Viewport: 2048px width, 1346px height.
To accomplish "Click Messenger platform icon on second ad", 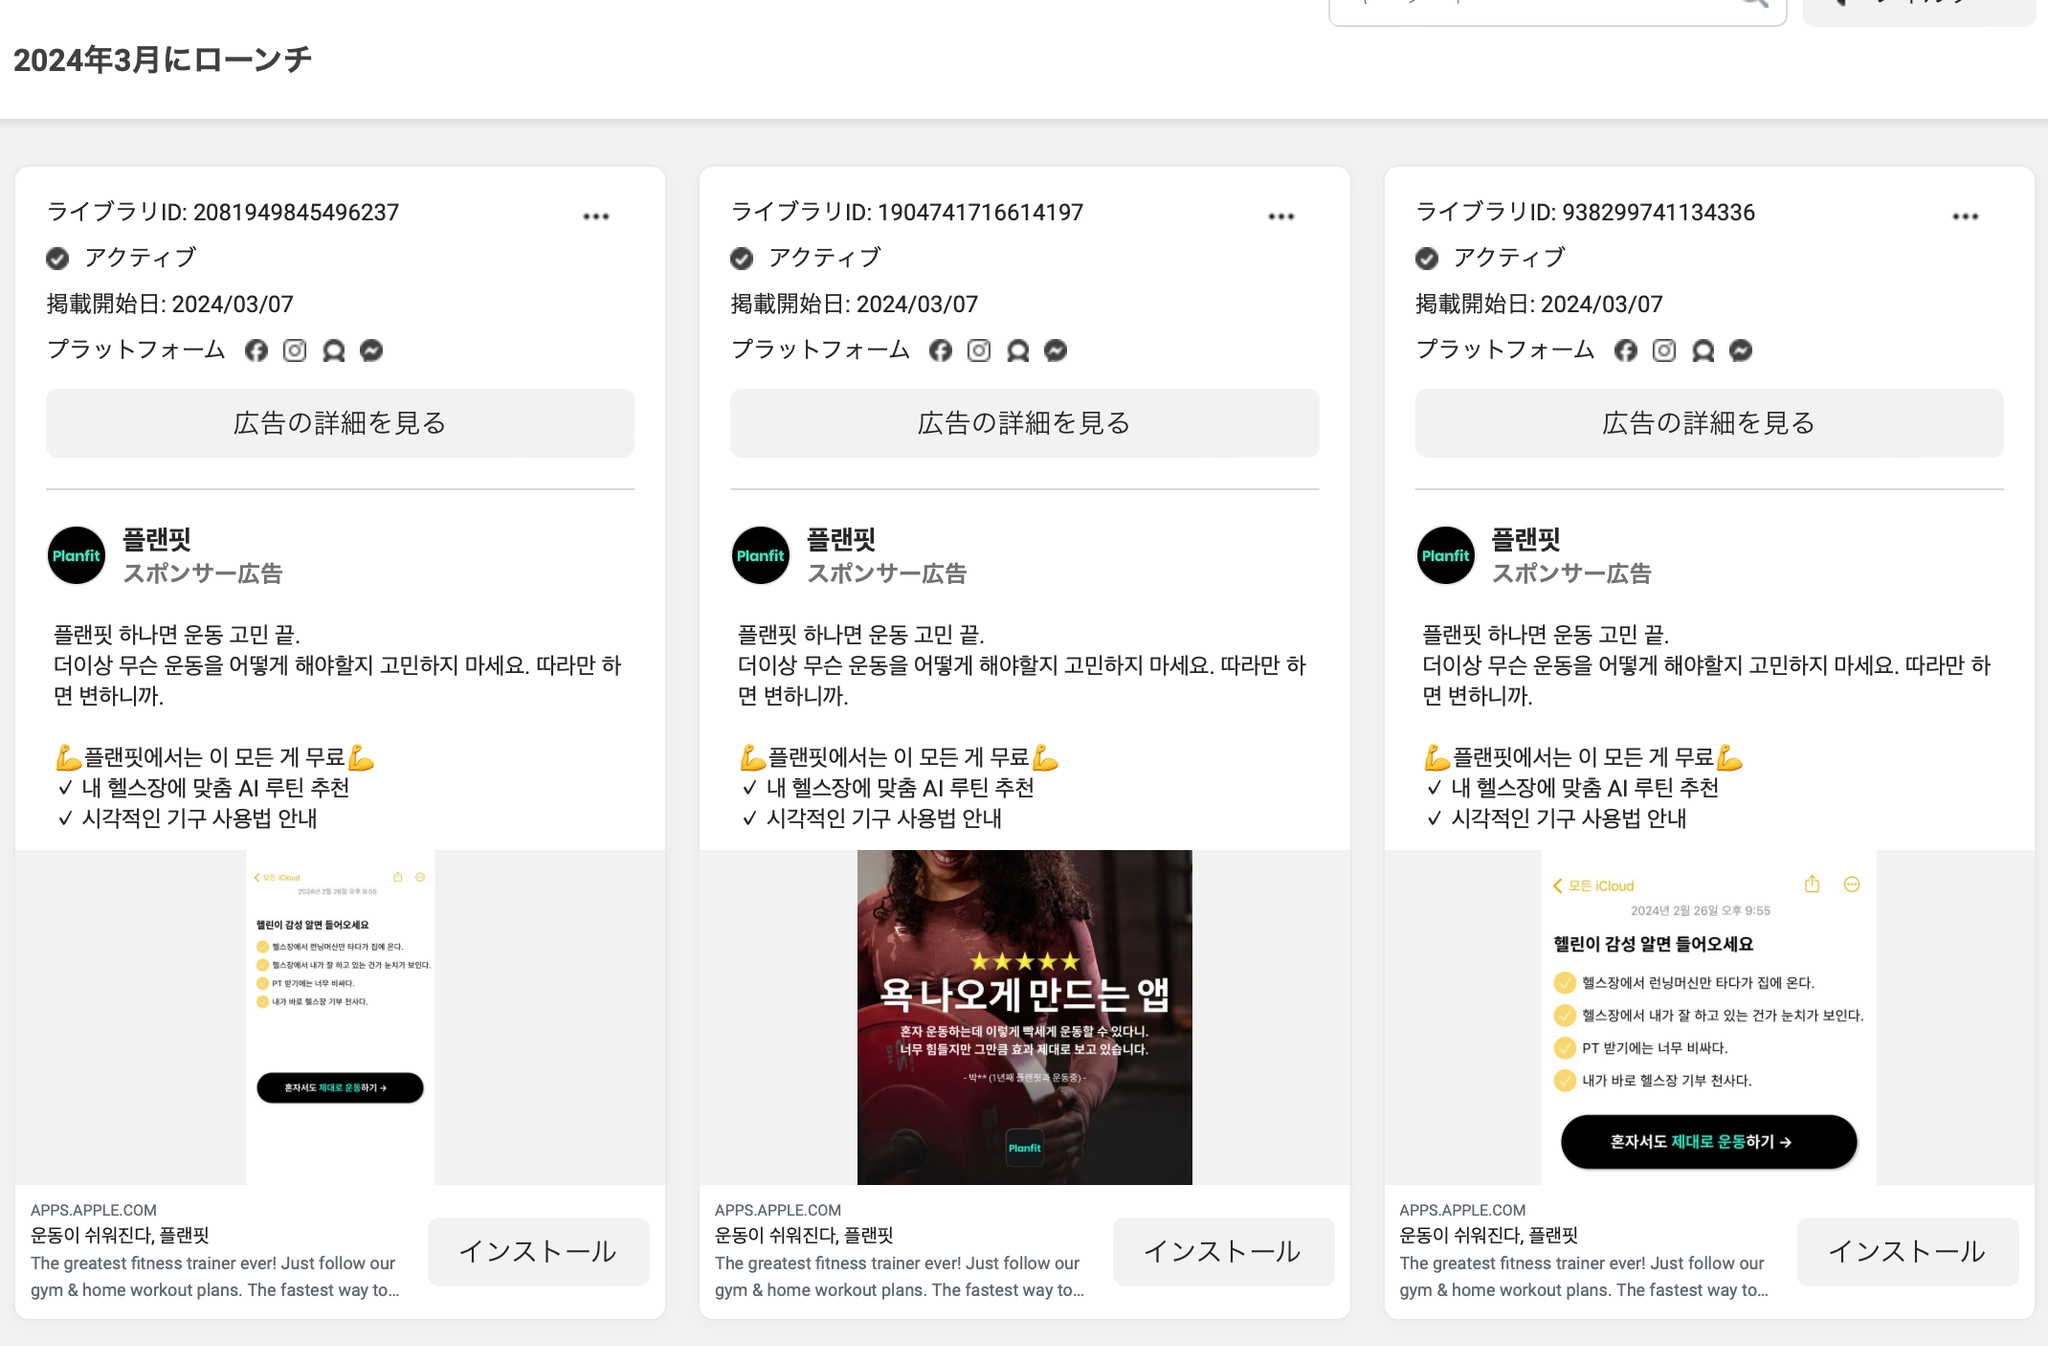I will pyautogui.click(x=1056, y=351).
